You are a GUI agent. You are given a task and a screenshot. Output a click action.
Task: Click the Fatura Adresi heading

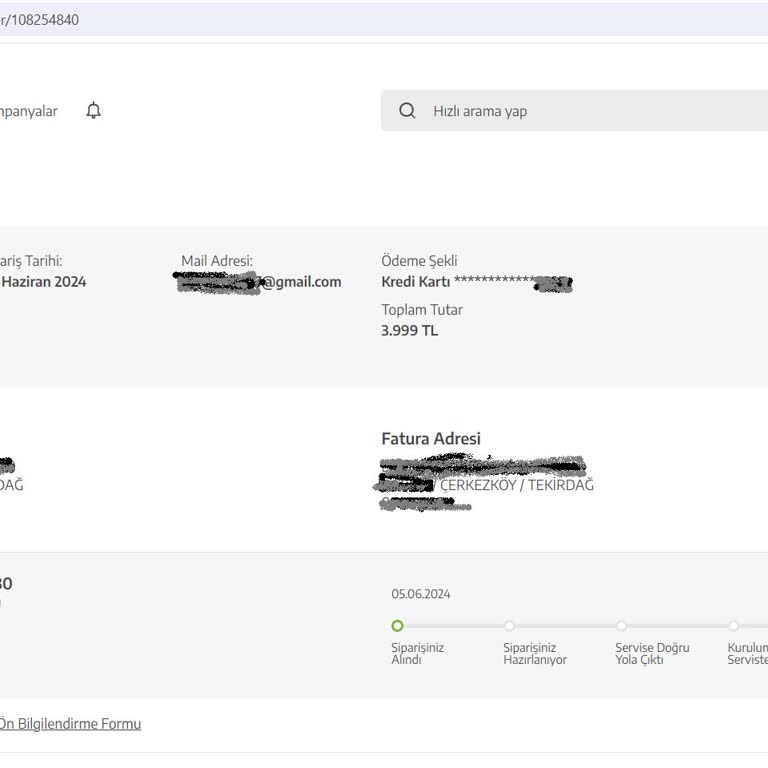[x=430, y=439]
